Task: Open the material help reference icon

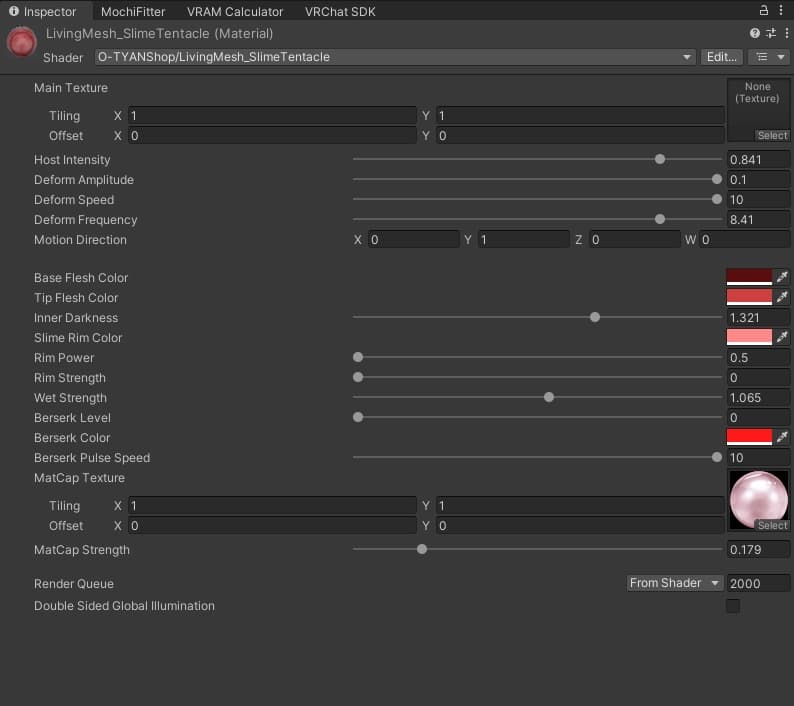Action: point(755,33)
